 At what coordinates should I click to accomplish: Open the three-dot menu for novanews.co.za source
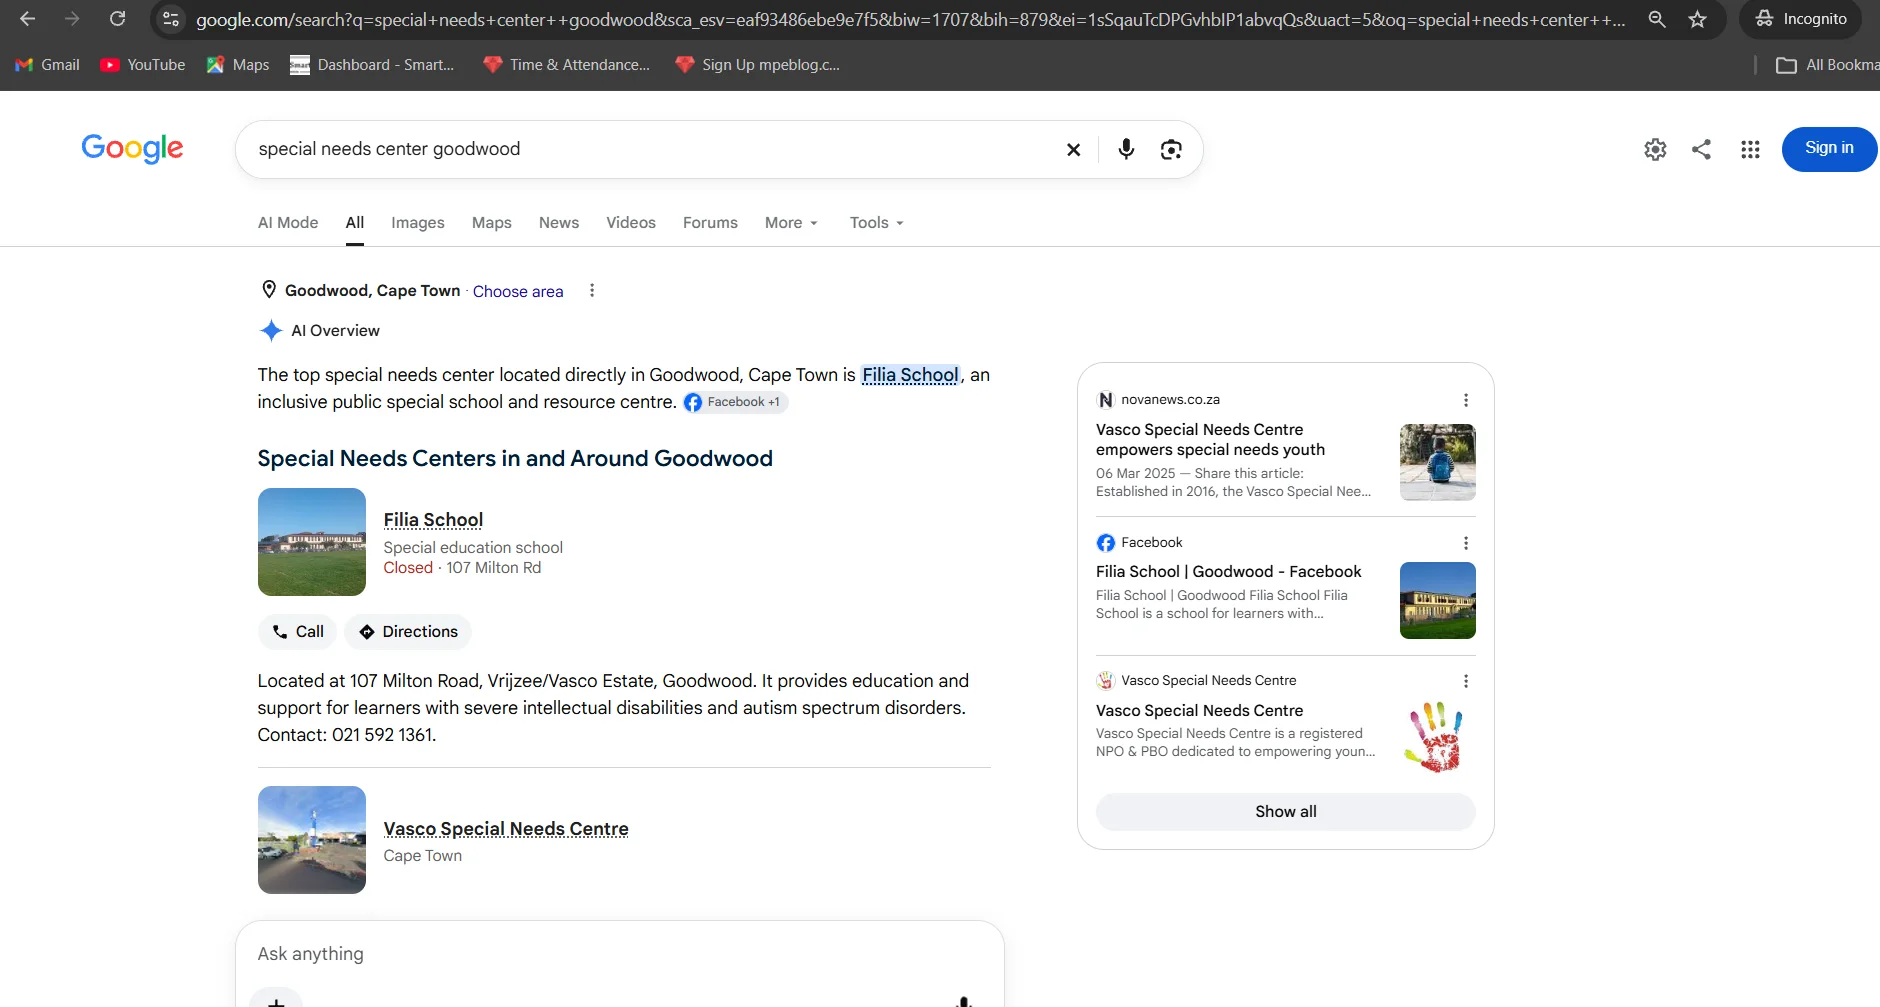point(1466,400)
